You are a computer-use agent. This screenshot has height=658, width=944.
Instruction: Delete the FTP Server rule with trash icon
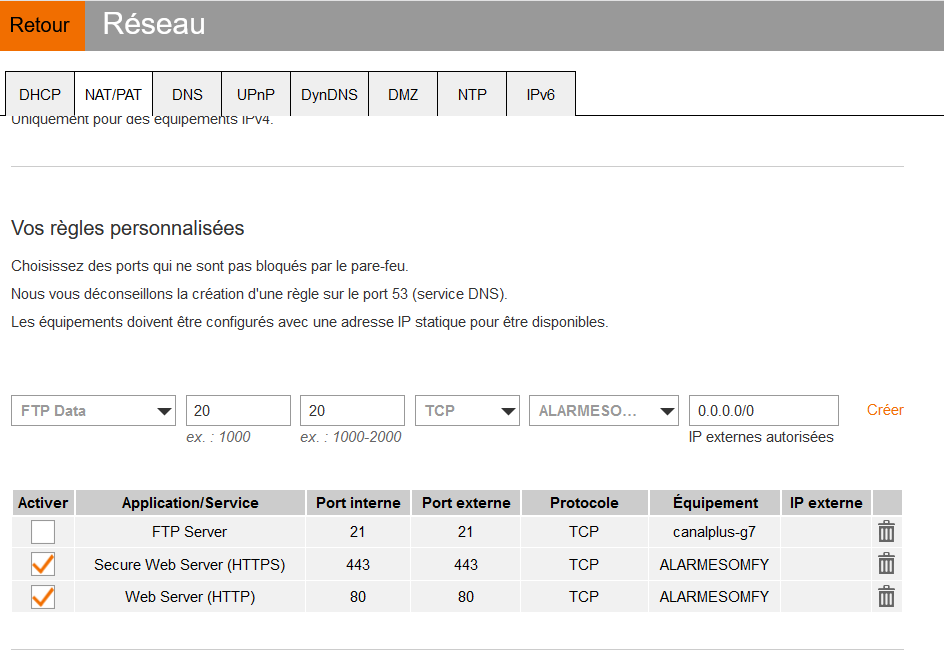coord(886,532)
